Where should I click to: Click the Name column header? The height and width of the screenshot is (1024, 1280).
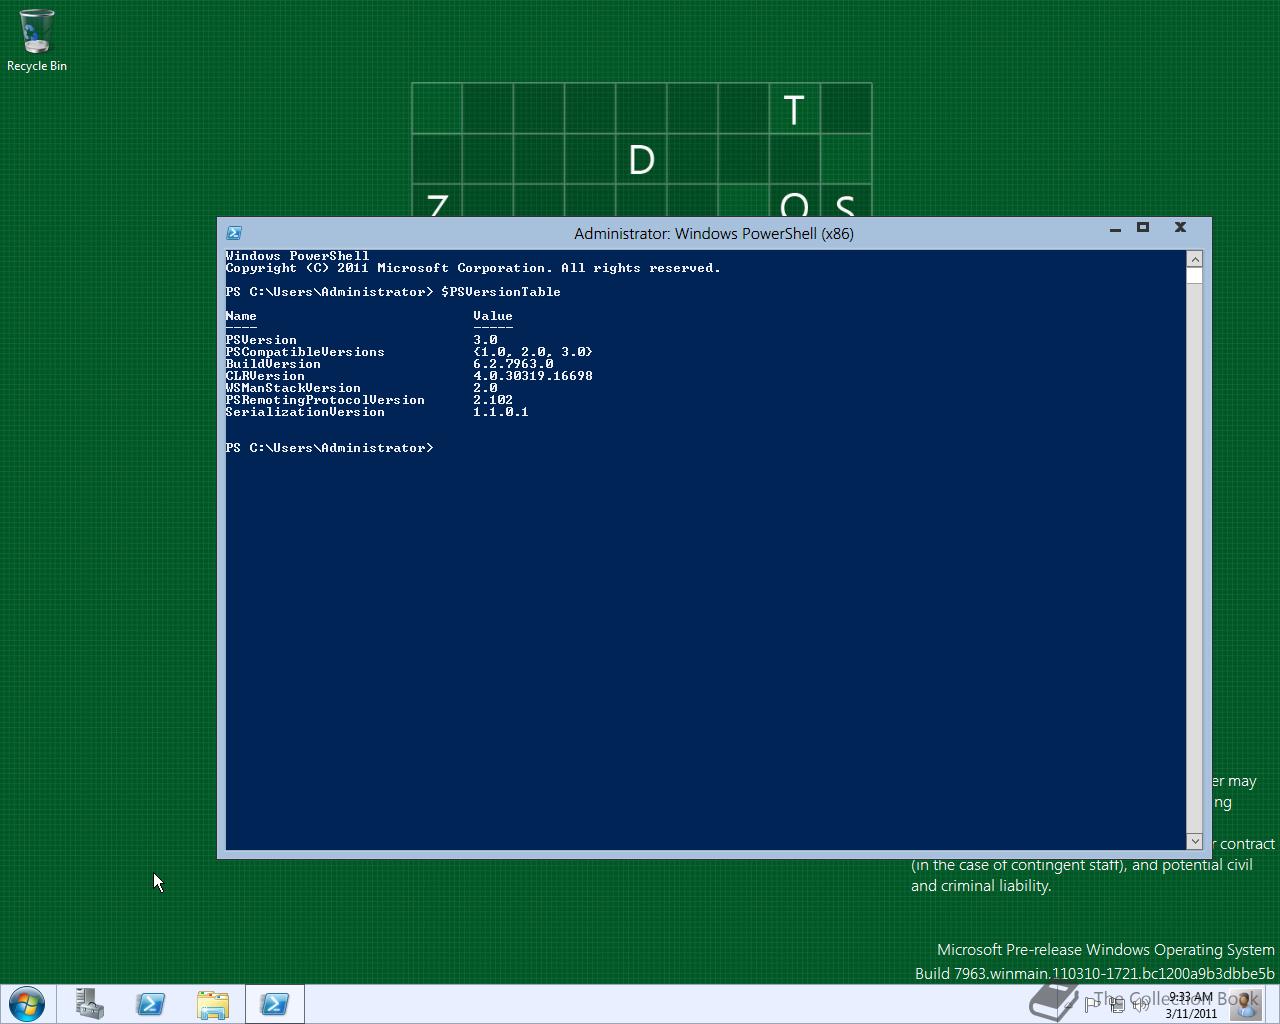pos(241,316)
